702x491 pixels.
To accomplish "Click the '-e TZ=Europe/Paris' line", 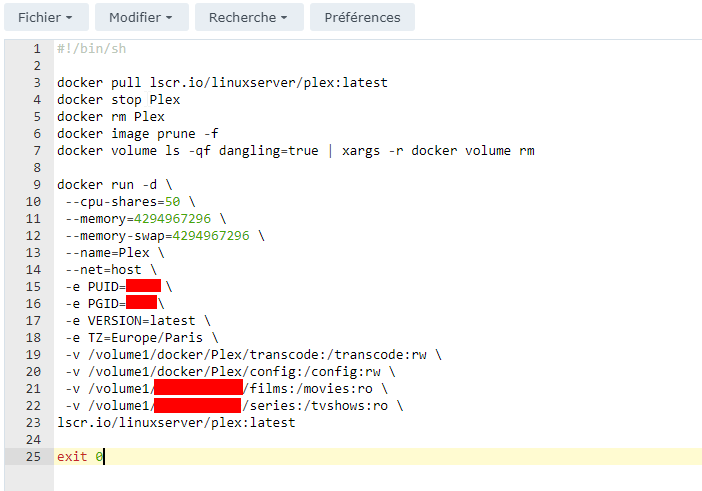I will pyautogui.click(x=141, y=337).
